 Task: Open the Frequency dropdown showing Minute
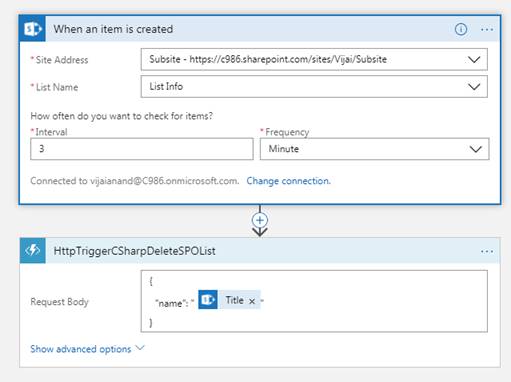pyautogui.click(x=374, y=149)
